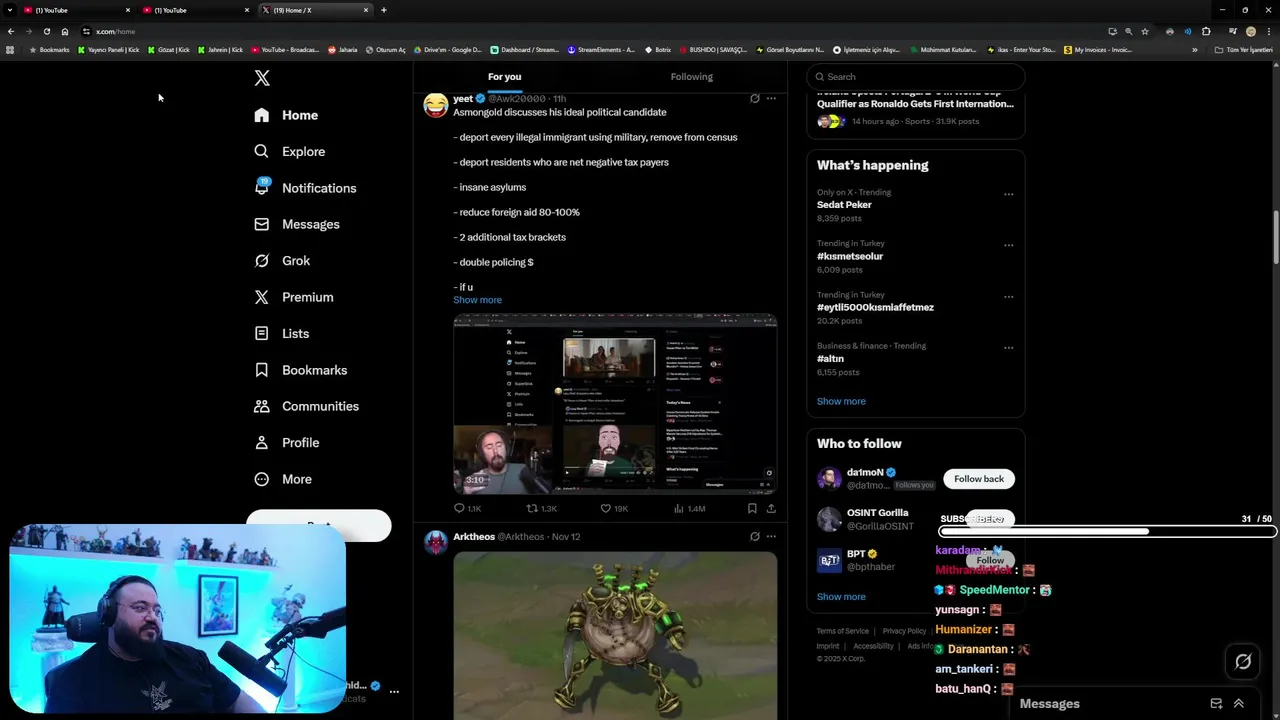Click the browser home button
The height and width of the screenshot is (720, 1280).
tap(65, 32)
